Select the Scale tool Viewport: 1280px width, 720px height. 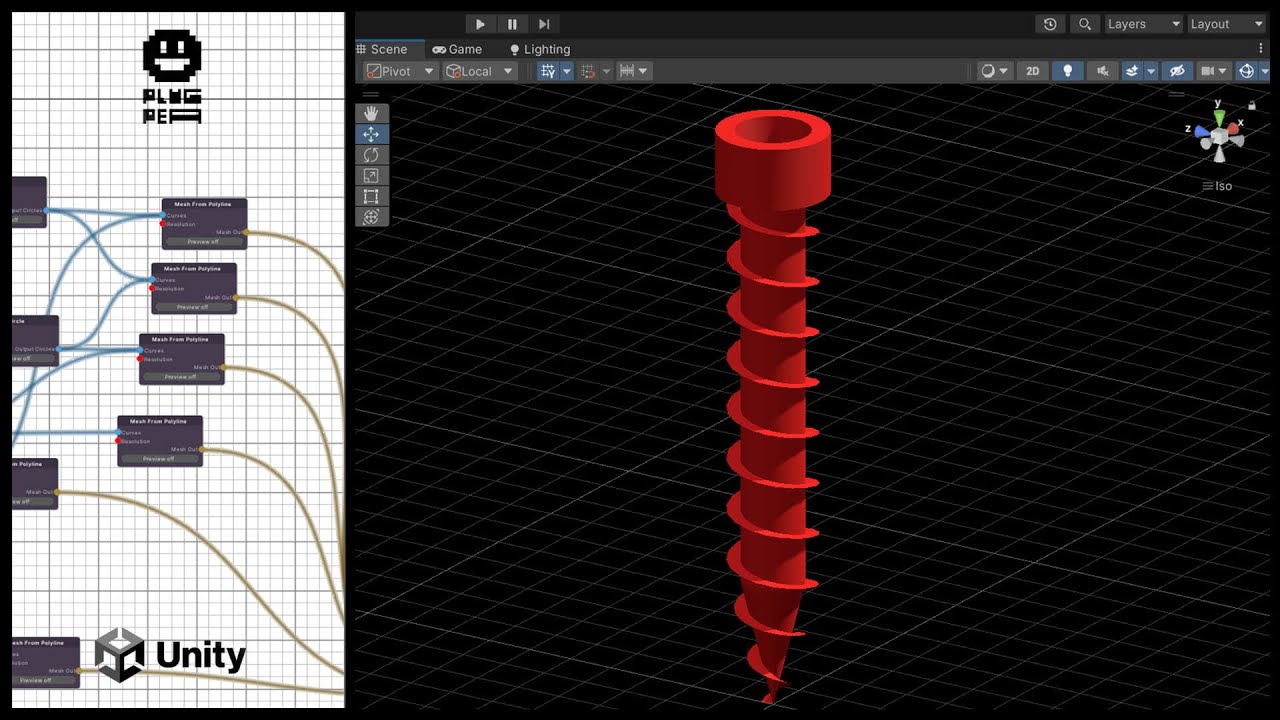point(371,176)
